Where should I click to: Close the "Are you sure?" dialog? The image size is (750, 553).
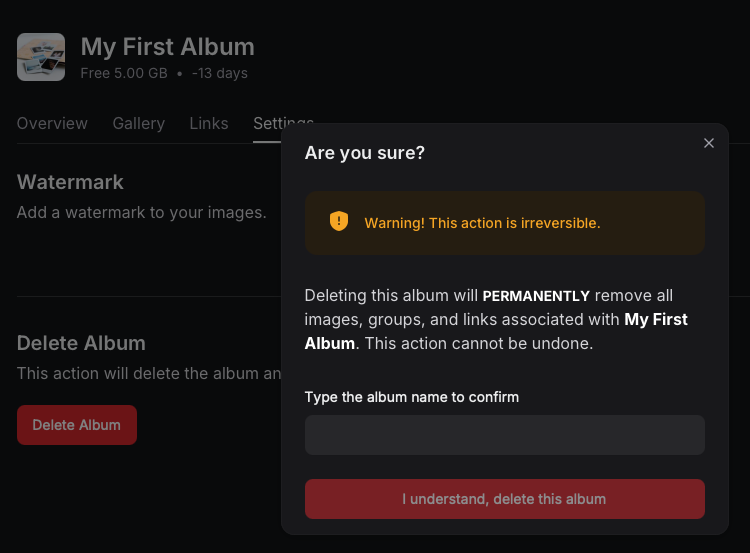(708, 143)
